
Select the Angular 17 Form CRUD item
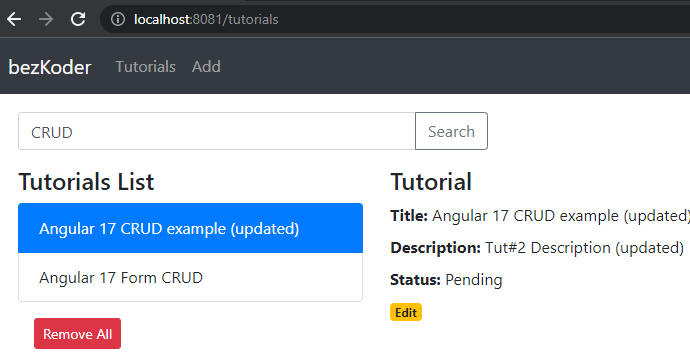tap(191, 277)
